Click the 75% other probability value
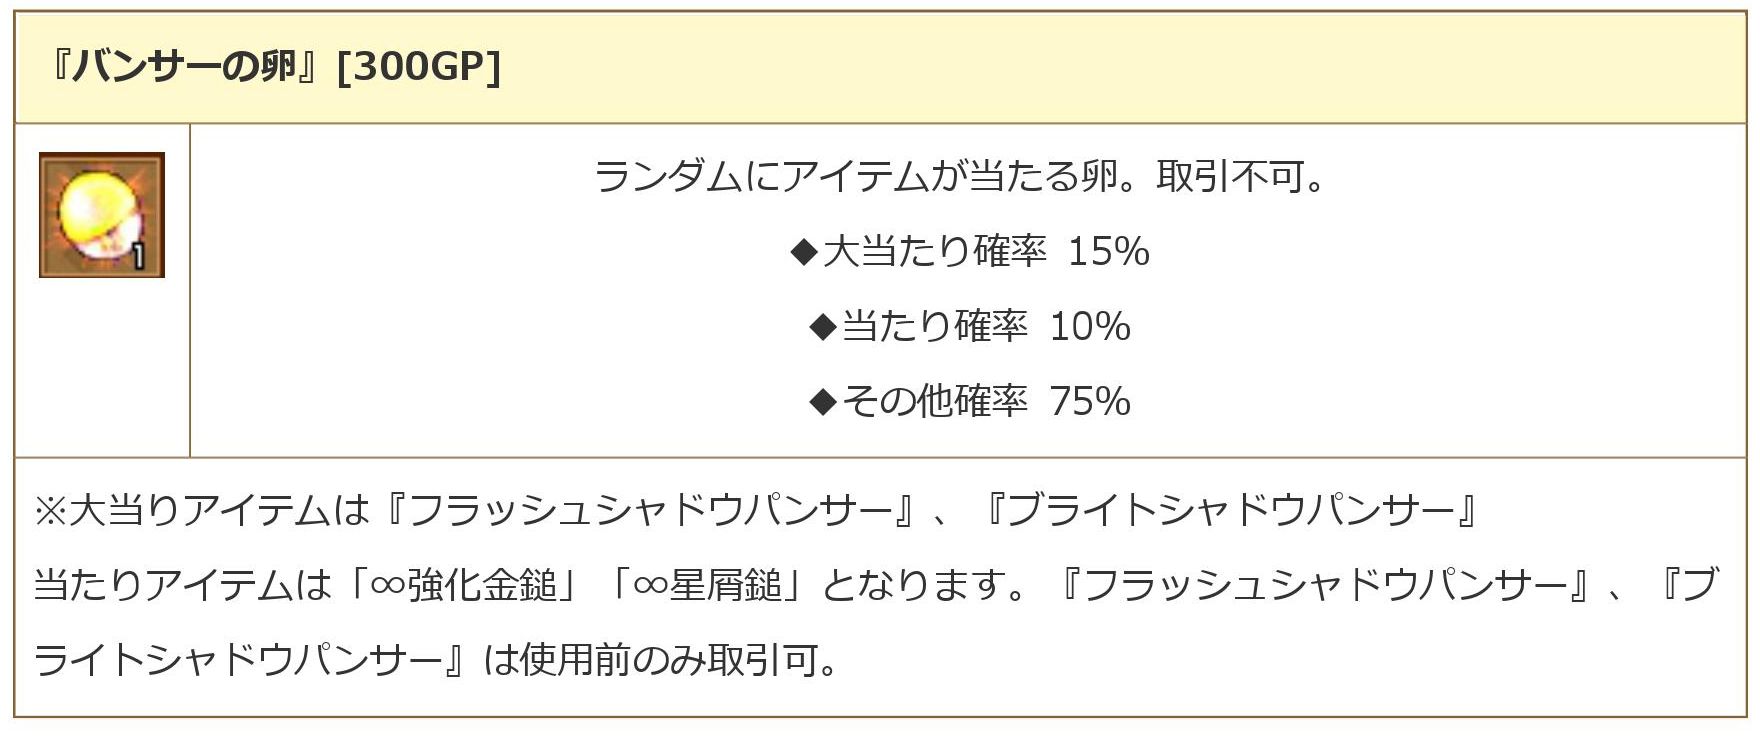Screen dimensions: 1760x752 [1090, 402]
